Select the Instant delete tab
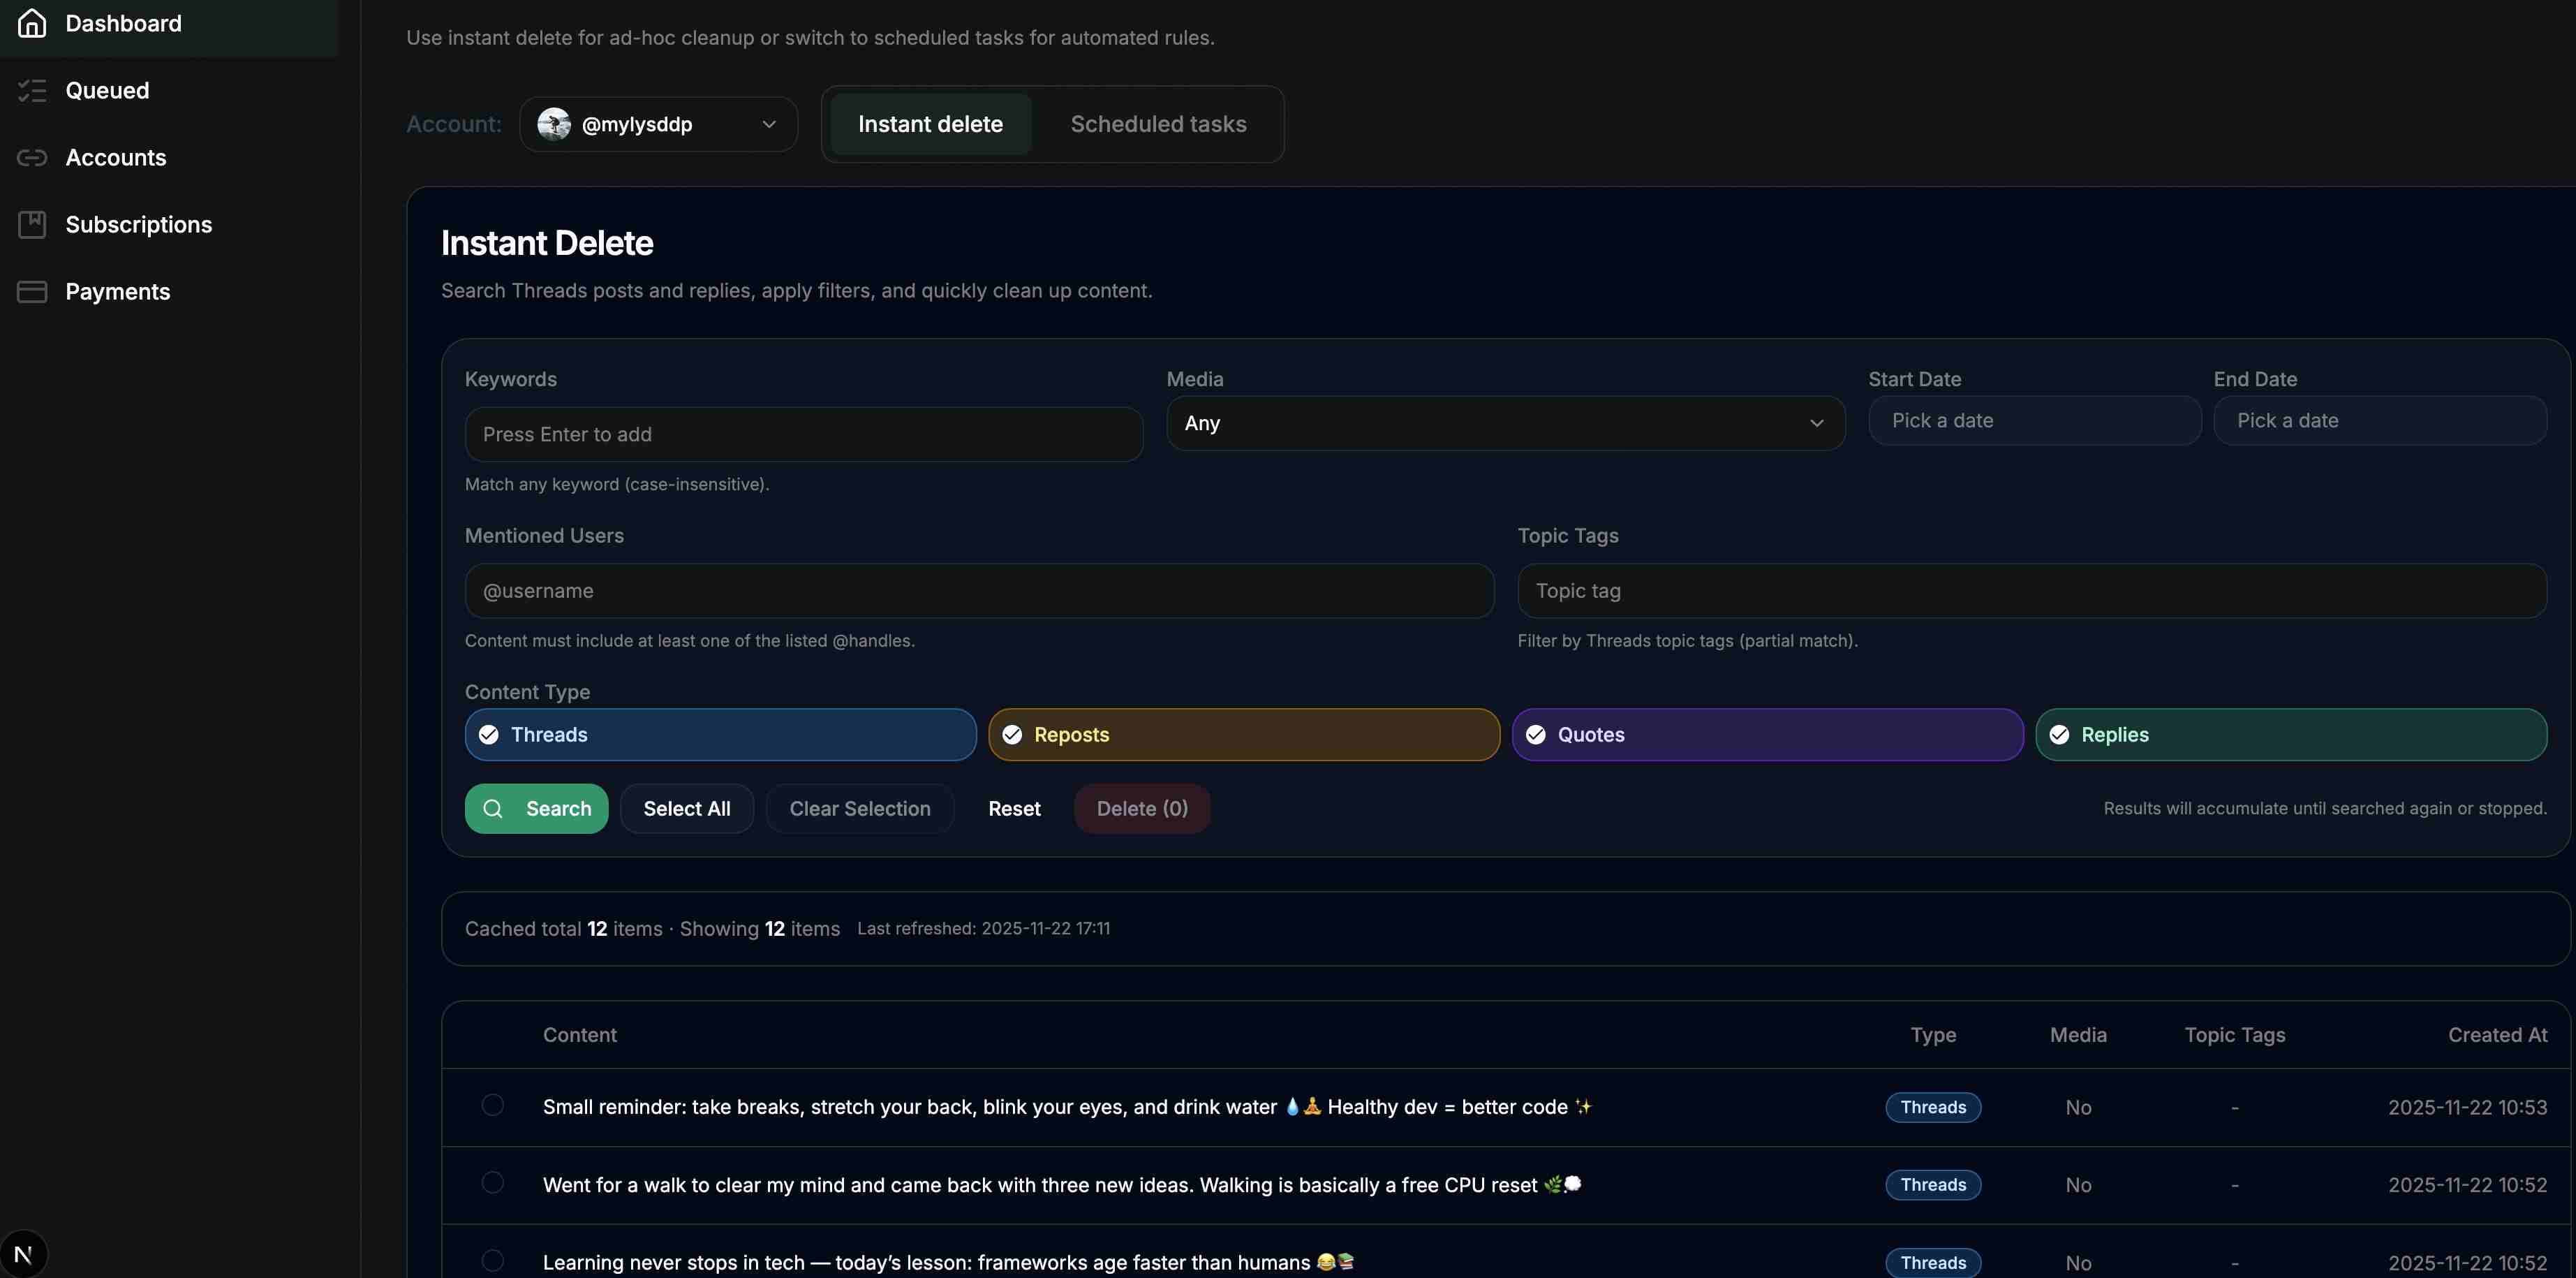The height and width of the screenshot is (1278, 2576). point(930,123)
